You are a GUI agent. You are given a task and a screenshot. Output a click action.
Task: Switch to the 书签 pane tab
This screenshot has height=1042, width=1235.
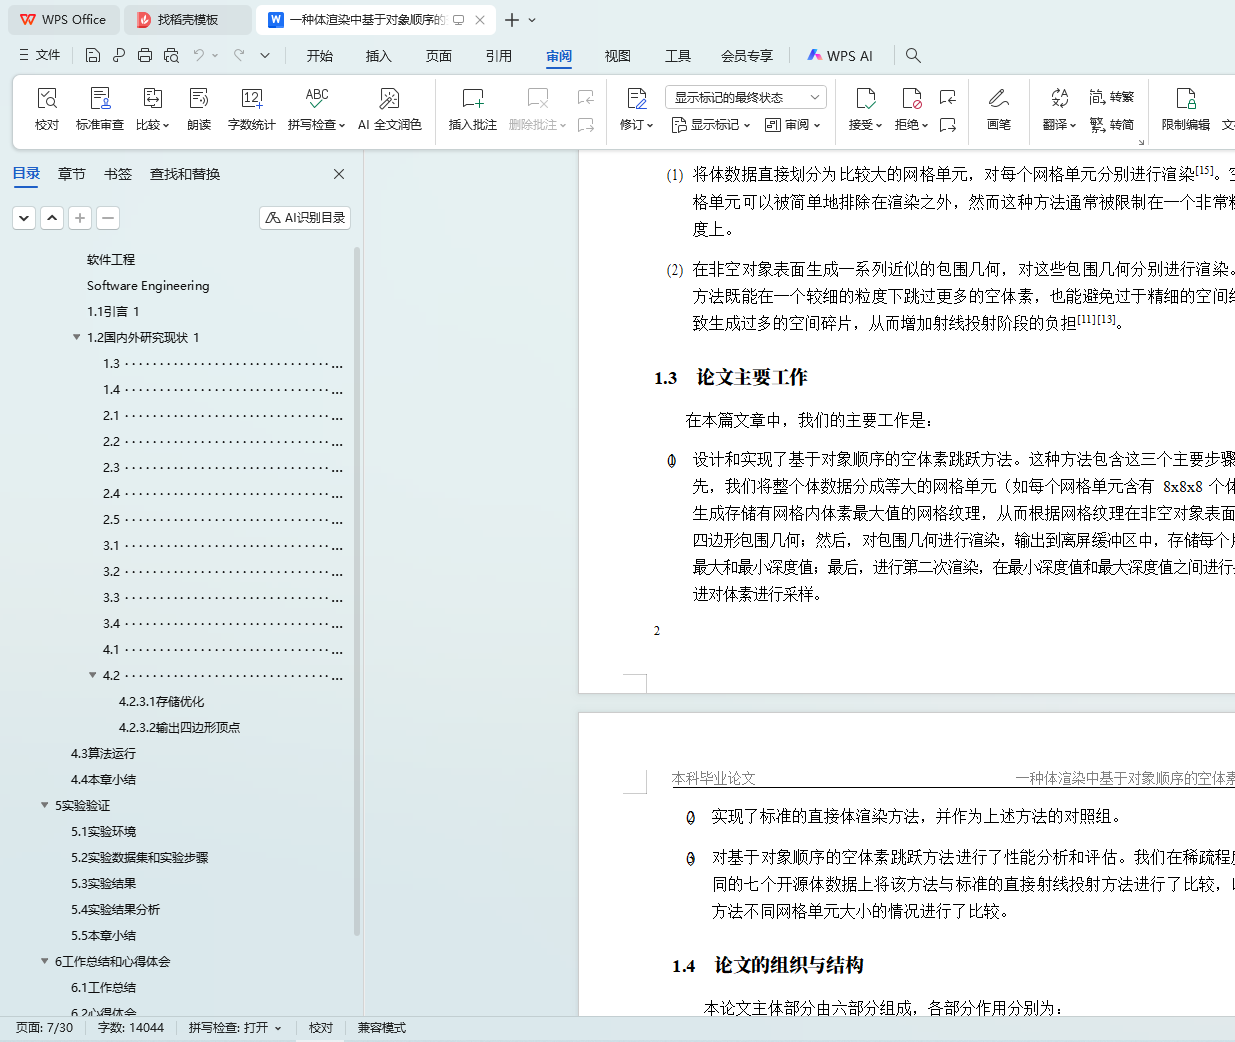[118, 174]
